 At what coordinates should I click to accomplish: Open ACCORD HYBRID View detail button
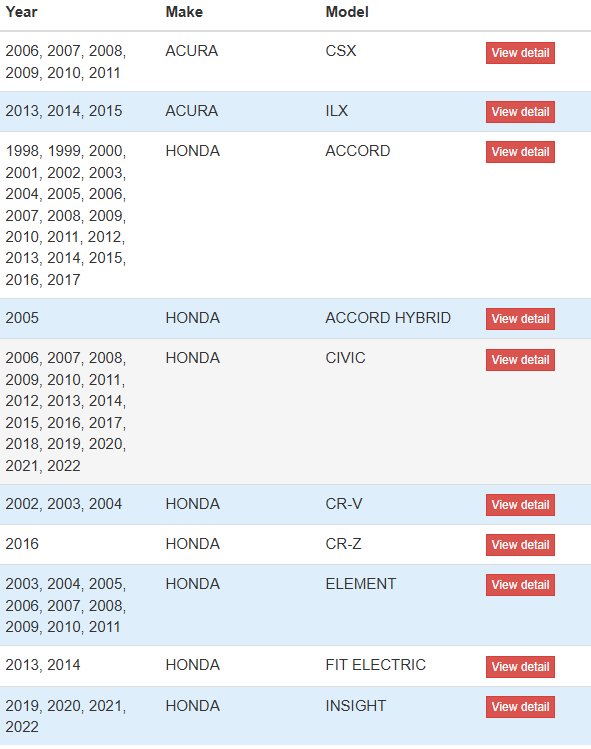[520, 319]
